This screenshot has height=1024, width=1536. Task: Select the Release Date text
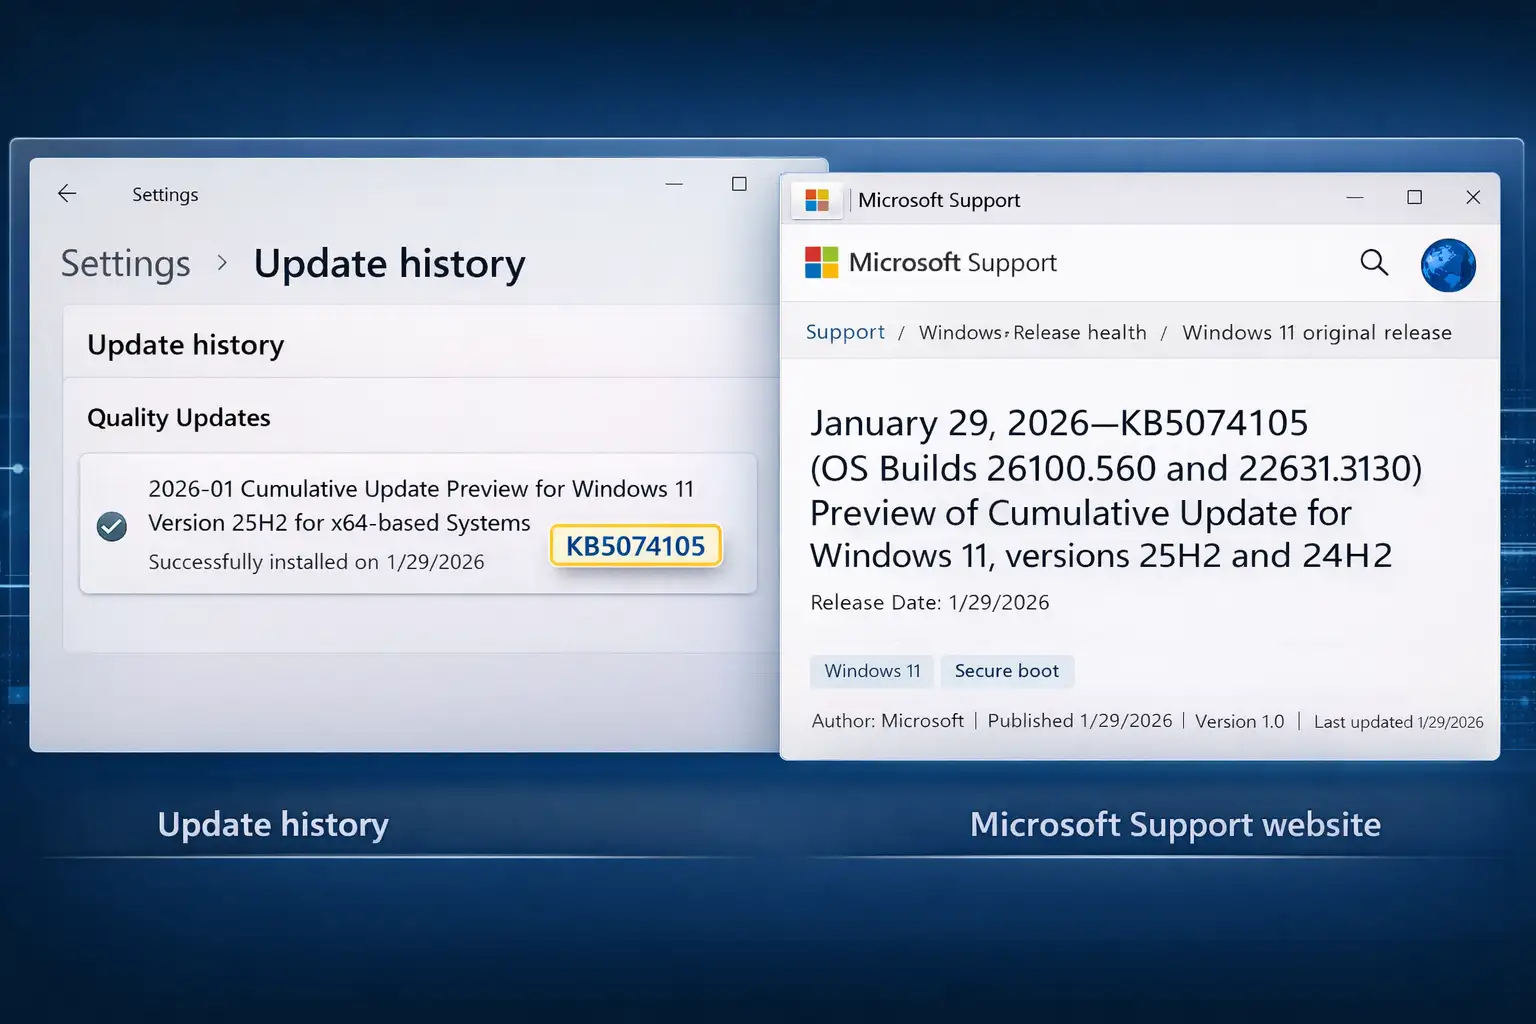(x=929, y=602)
